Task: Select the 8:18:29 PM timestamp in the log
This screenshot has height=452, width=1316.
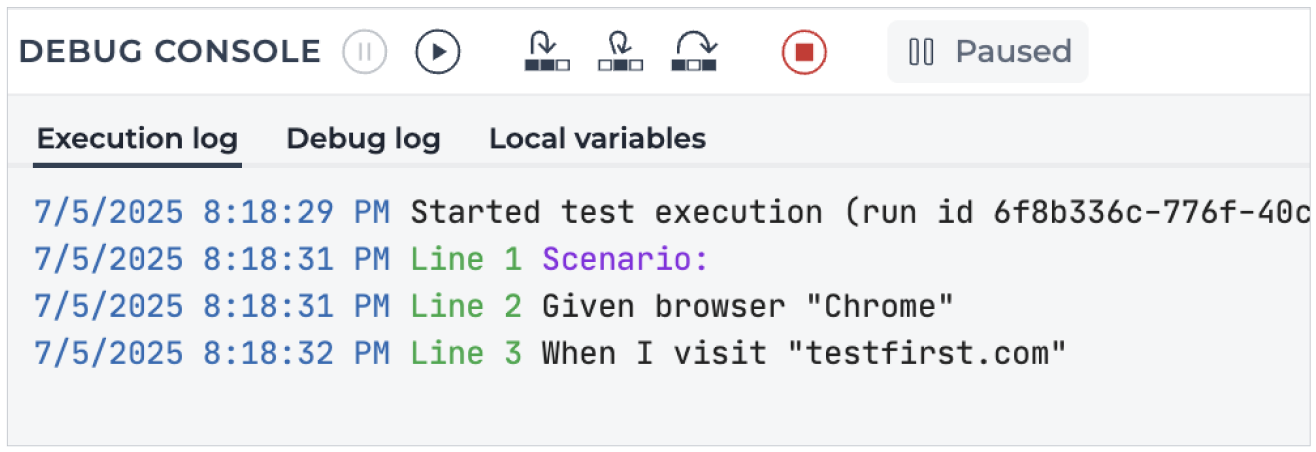Action: coord(296,213)
